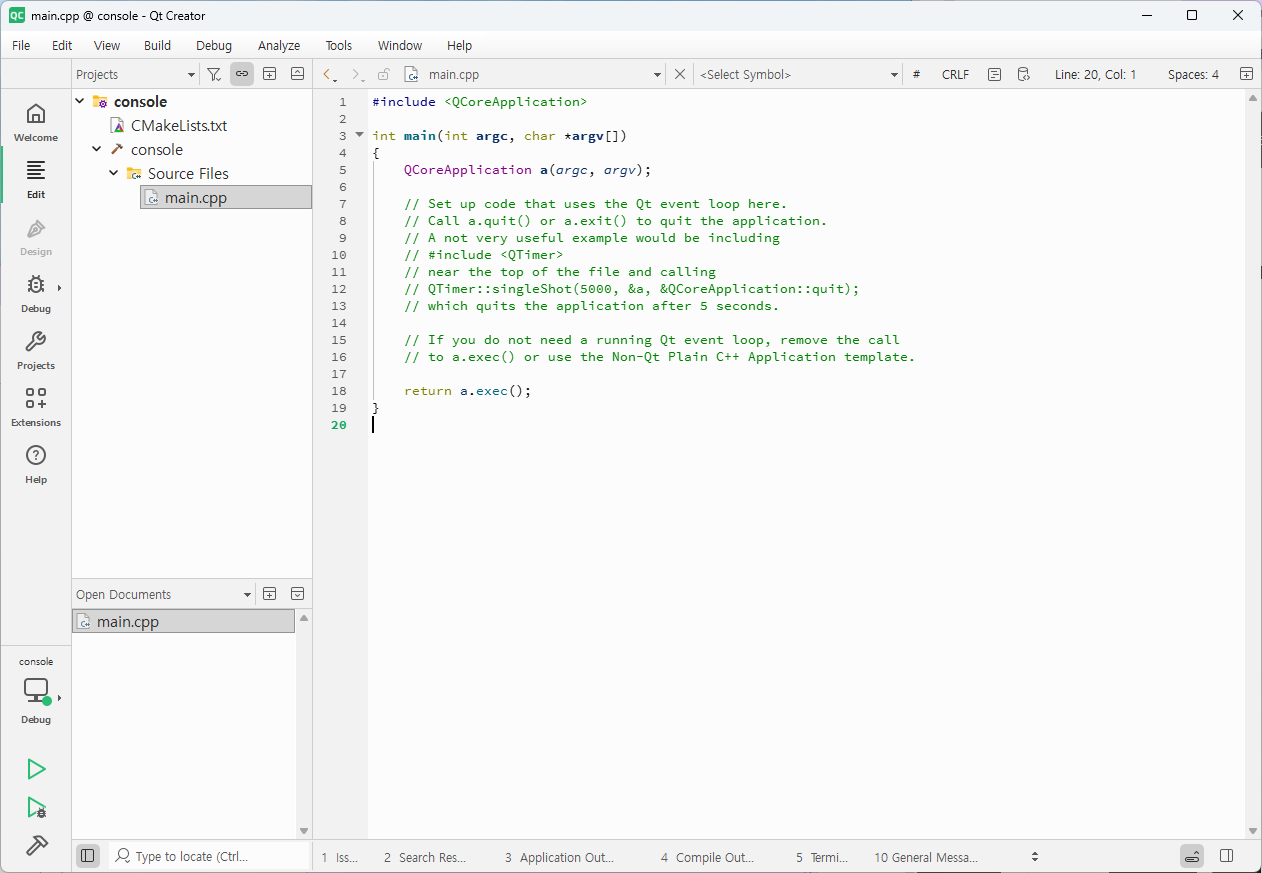Screen dimensions: 1262x873
Task: Start debugging with the play-bug button
Action: click(36, 807)
